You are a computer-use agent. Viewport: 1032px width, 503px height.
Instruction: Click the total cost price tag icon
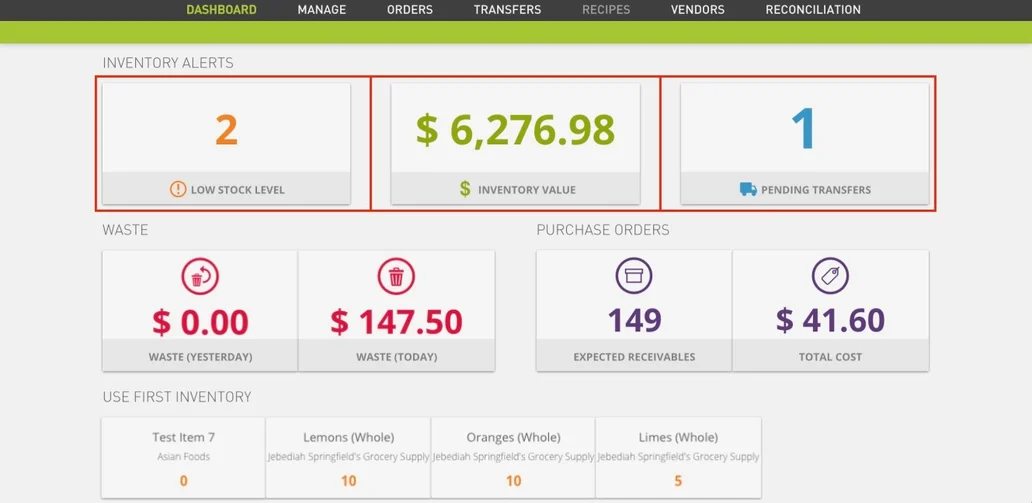pyautogui.click(x=830, y=276)
